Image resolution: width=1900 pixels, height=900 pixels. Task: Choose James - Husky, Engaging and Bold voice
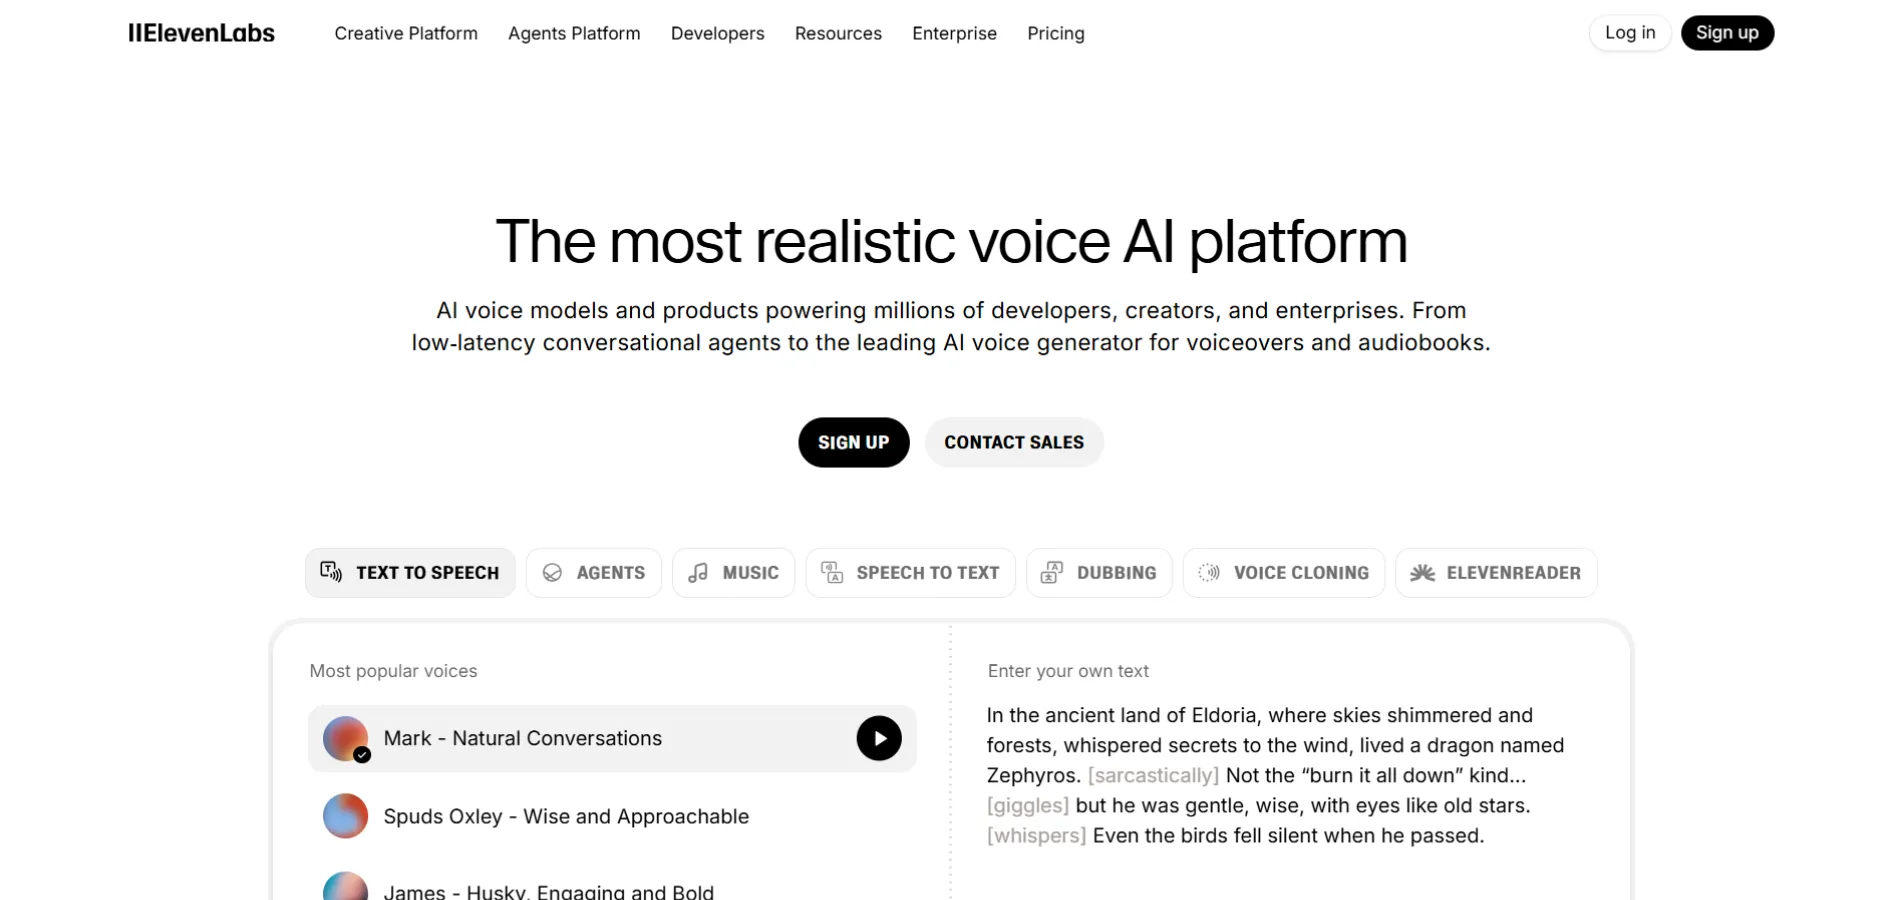click(x=548, y=891)
